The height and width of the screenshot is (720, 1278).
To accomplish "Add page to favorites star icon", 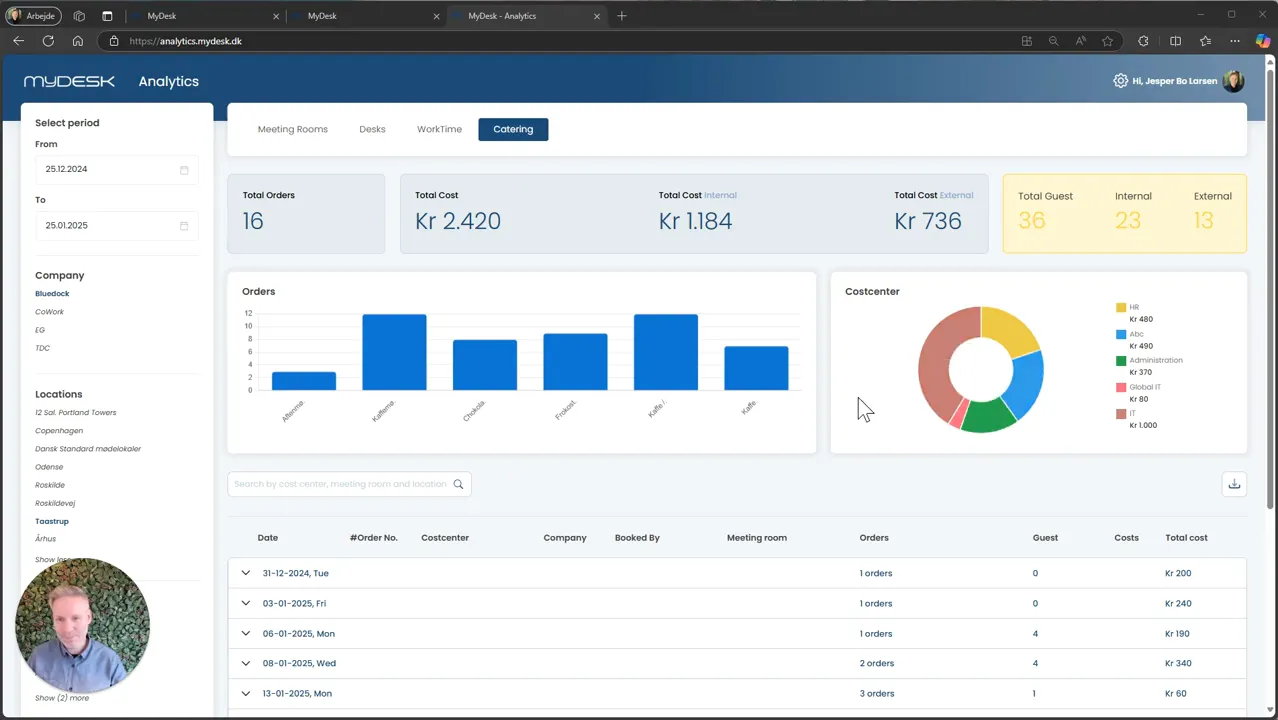I will pos(1107,41).
